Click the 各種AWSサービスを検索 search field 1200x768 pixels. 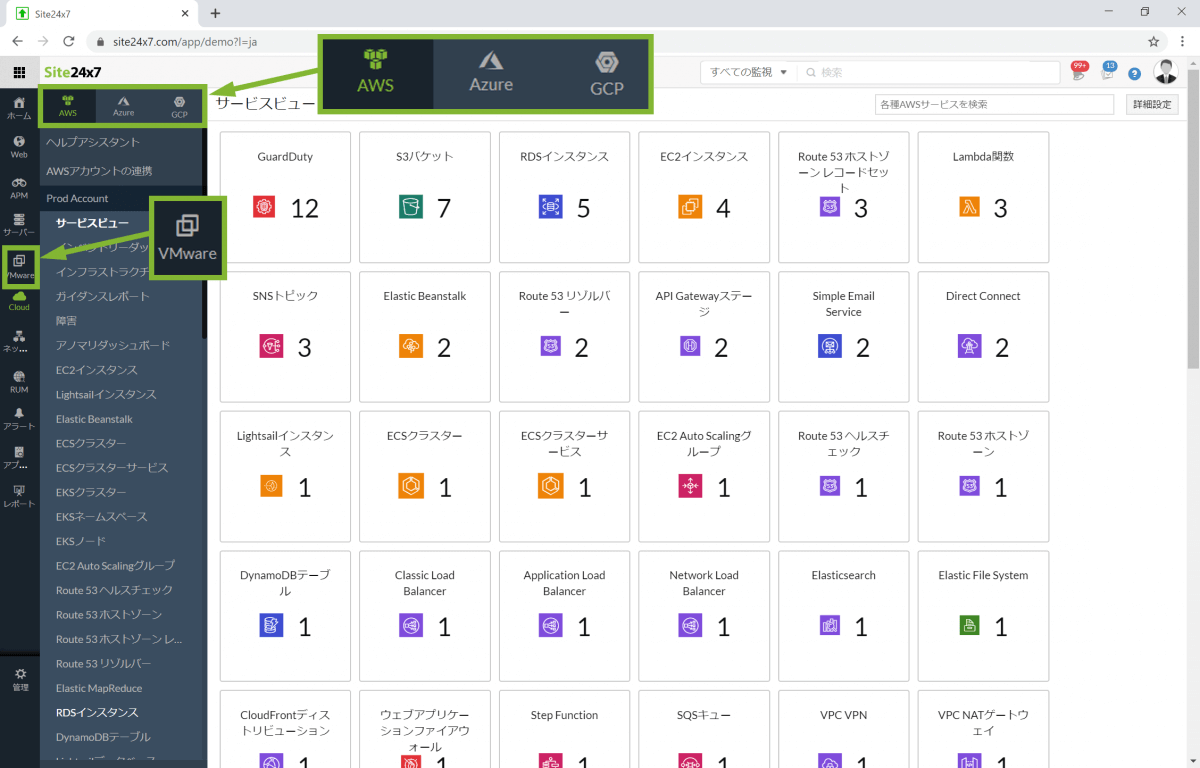pos(994,105)
